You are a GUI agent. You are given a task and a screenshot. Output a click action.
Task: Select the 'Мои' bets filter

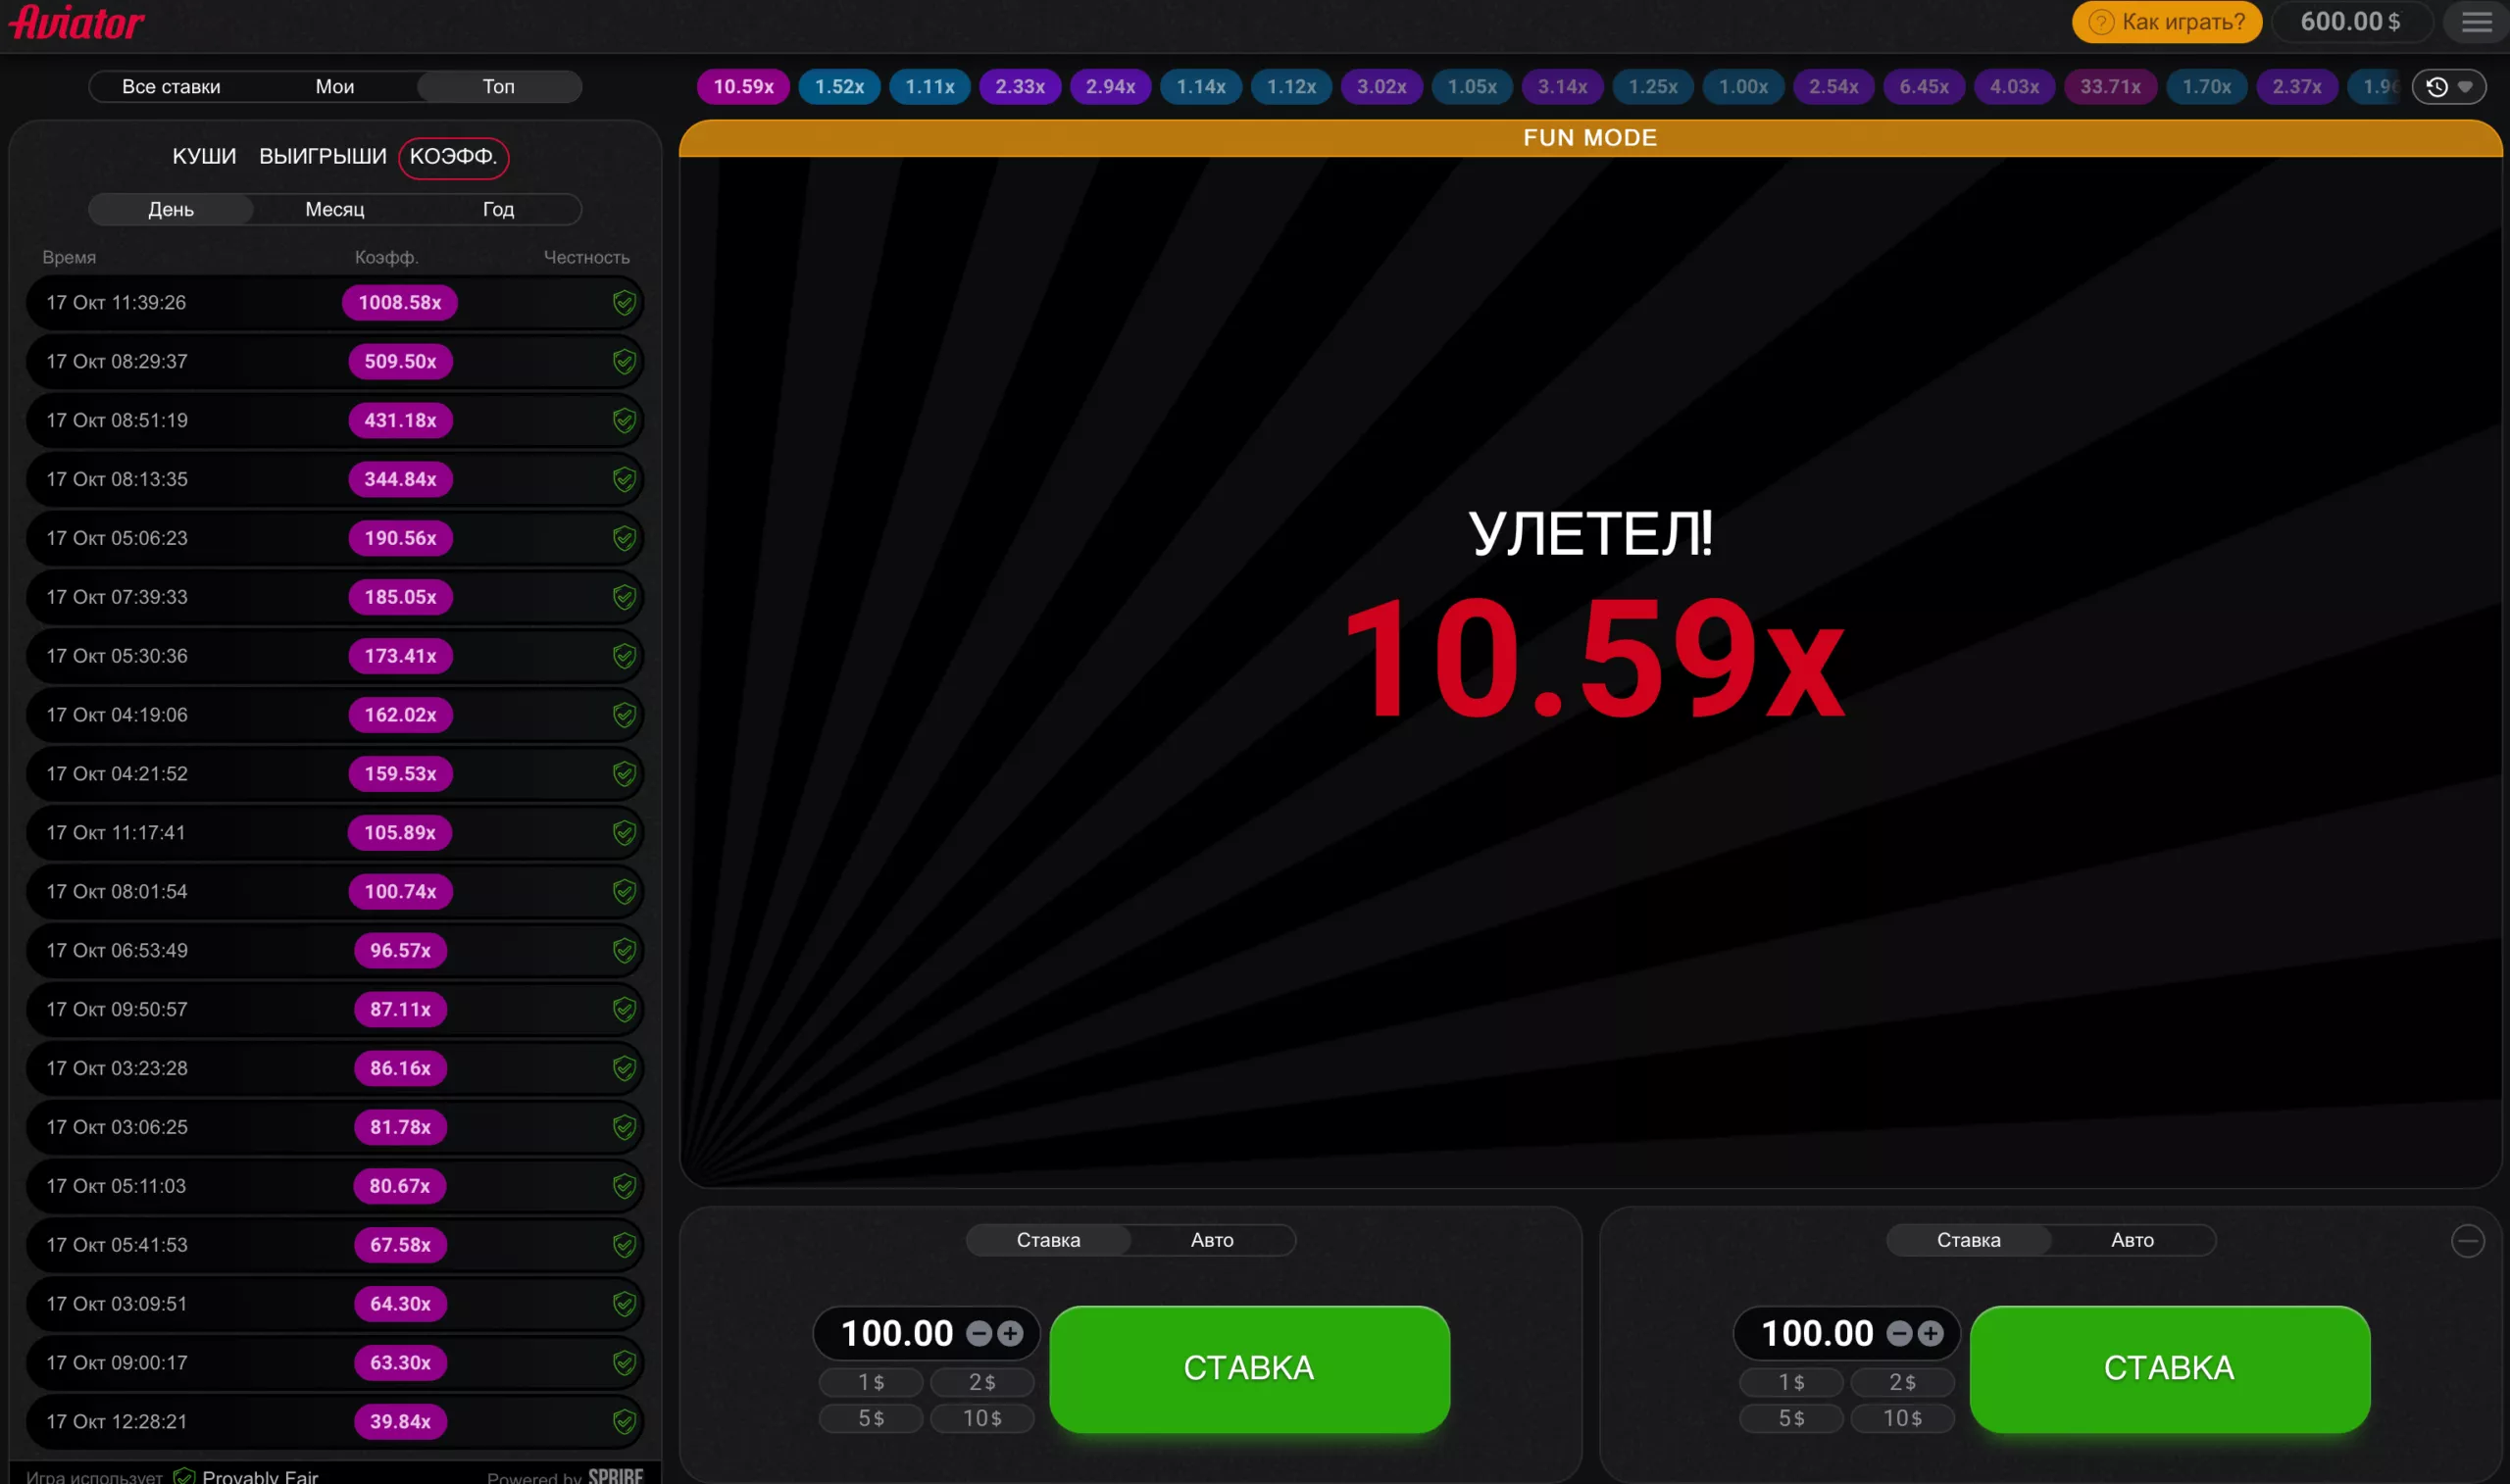click(x=334, y=86)
